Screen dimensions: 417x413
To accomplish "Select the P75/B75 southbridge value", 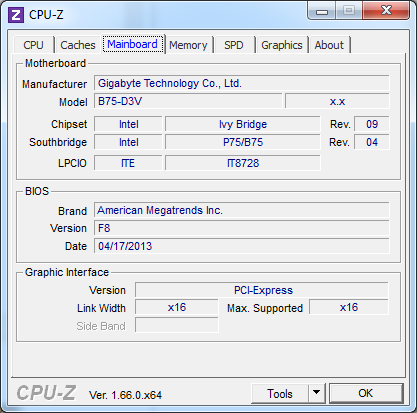I will 243,142.
